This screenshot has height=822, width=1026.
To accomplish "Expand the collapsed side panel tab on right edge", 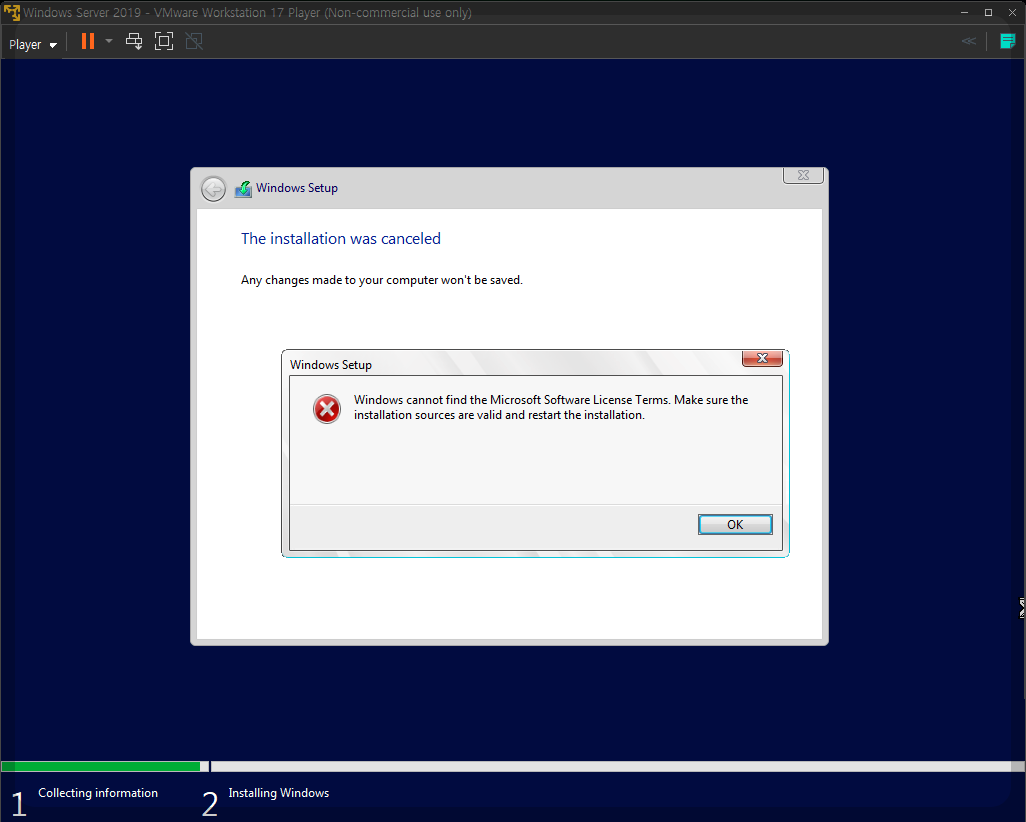I will coord(1019,607).
